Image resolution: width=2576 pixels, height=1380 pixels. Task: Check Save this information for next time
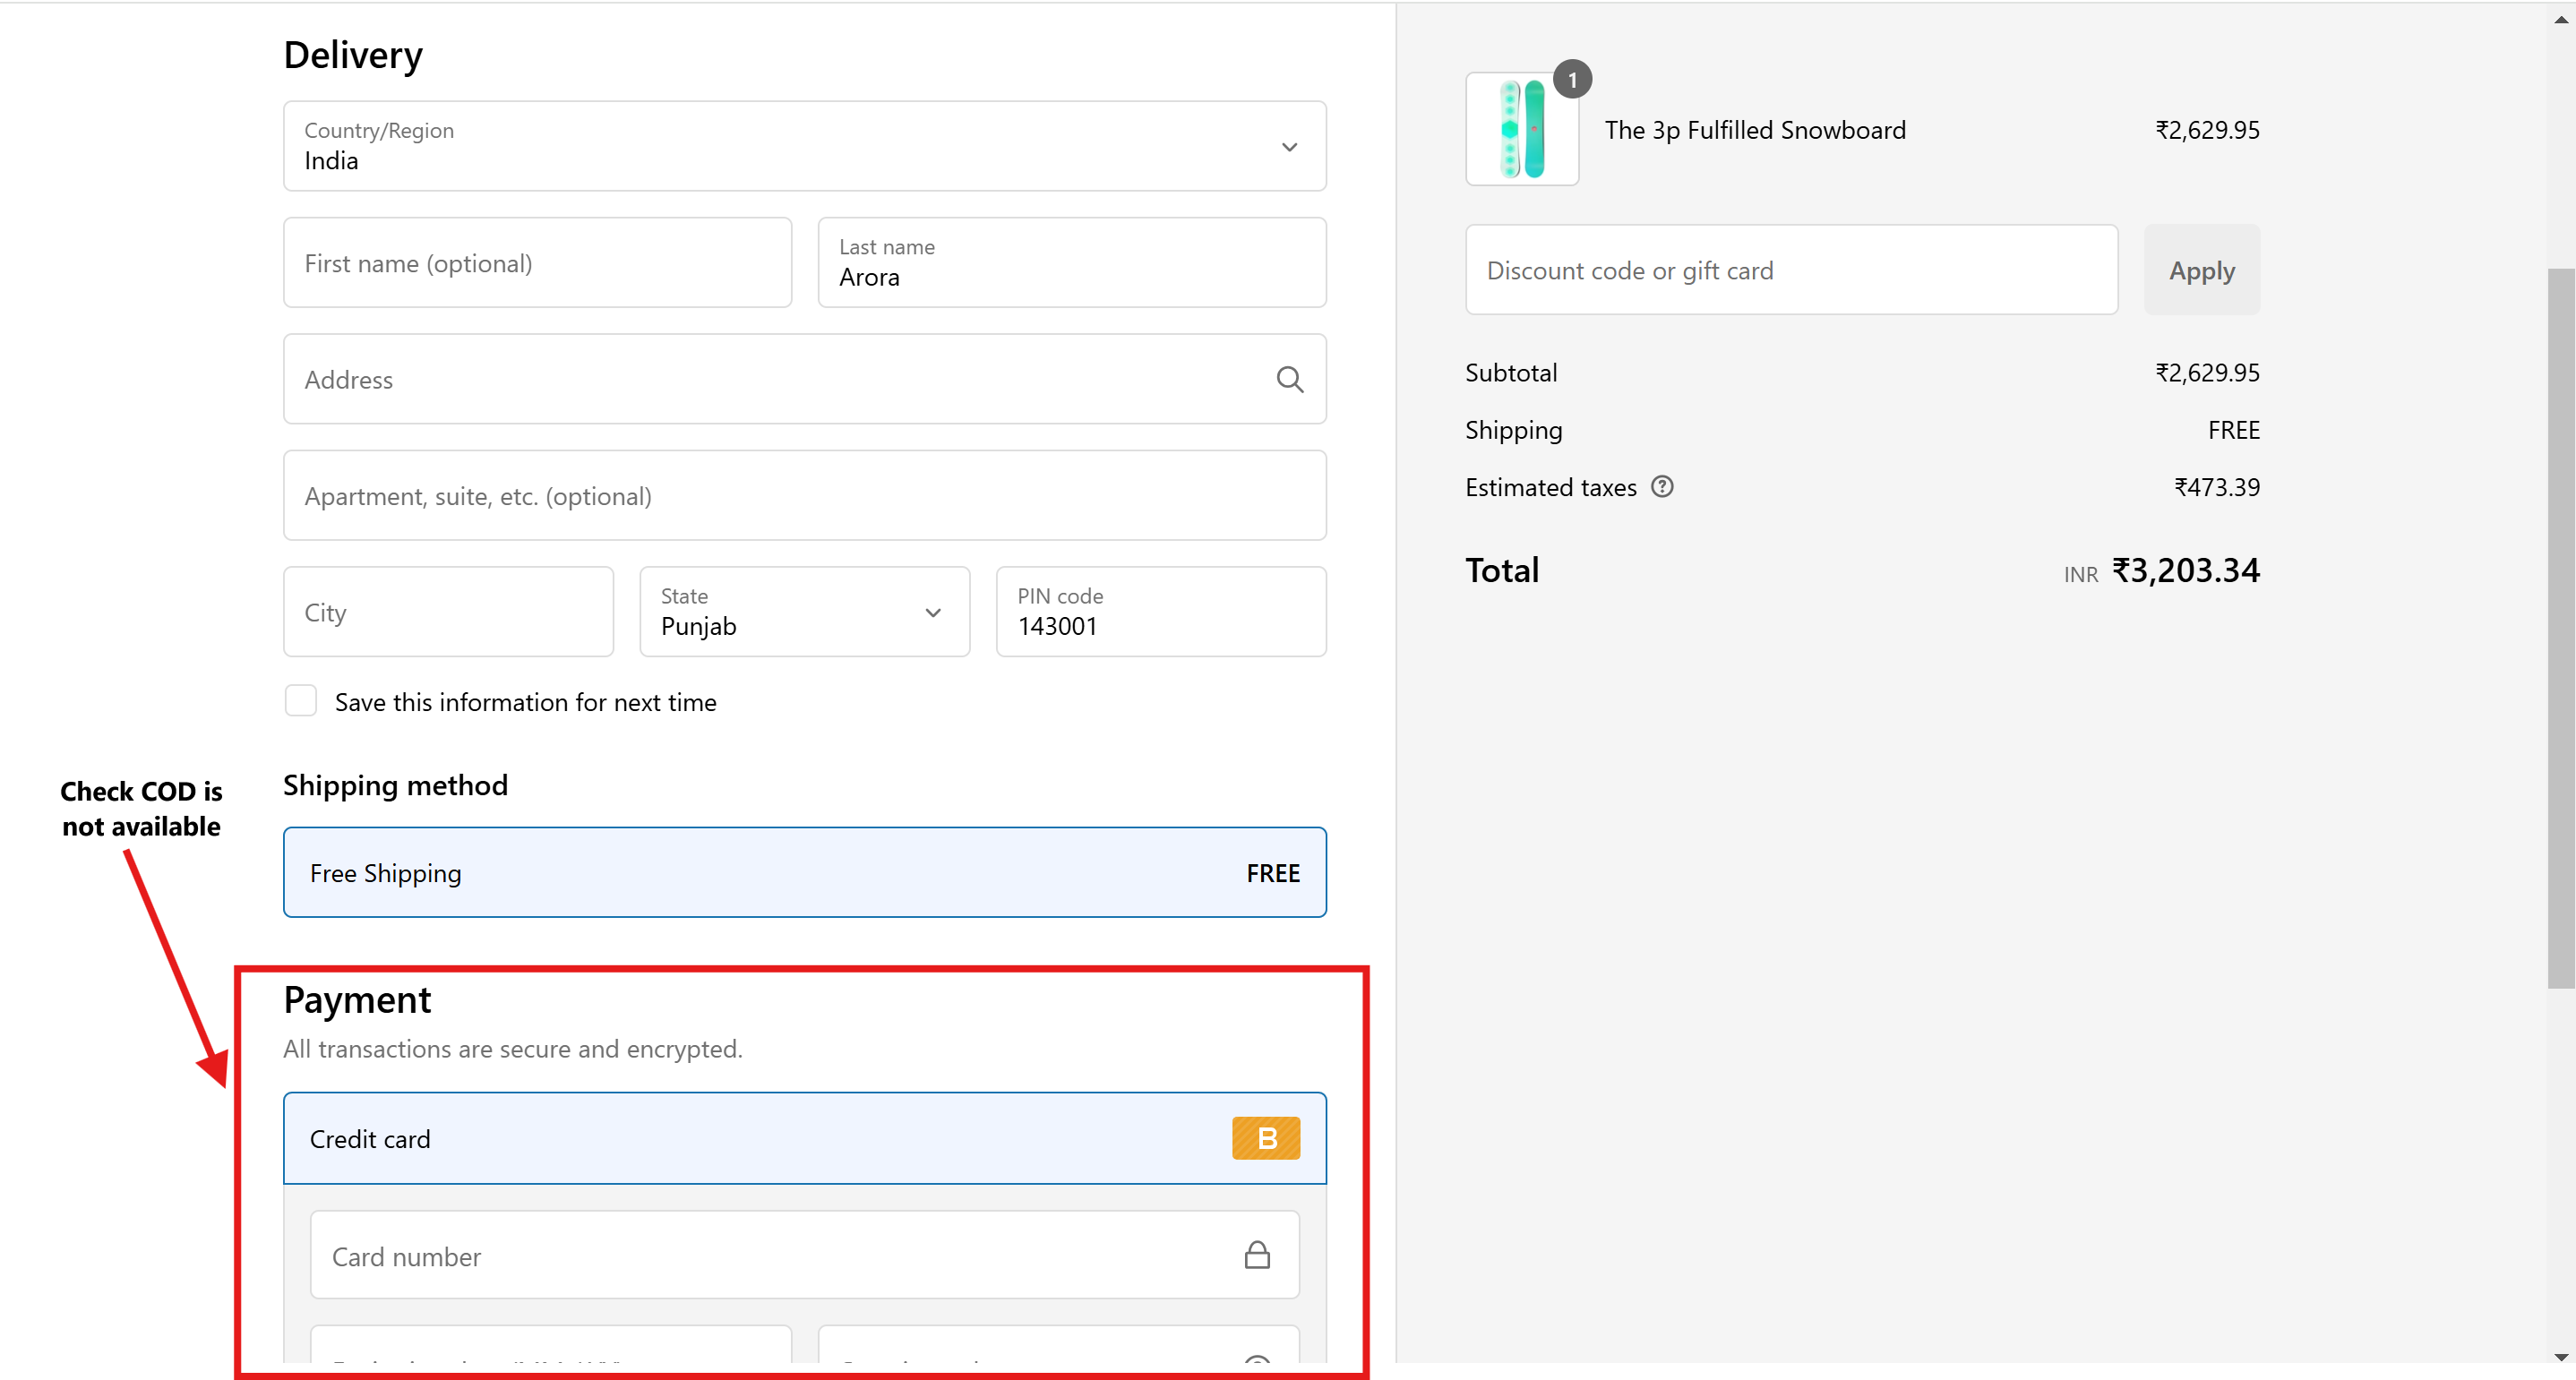pos(301,701)
